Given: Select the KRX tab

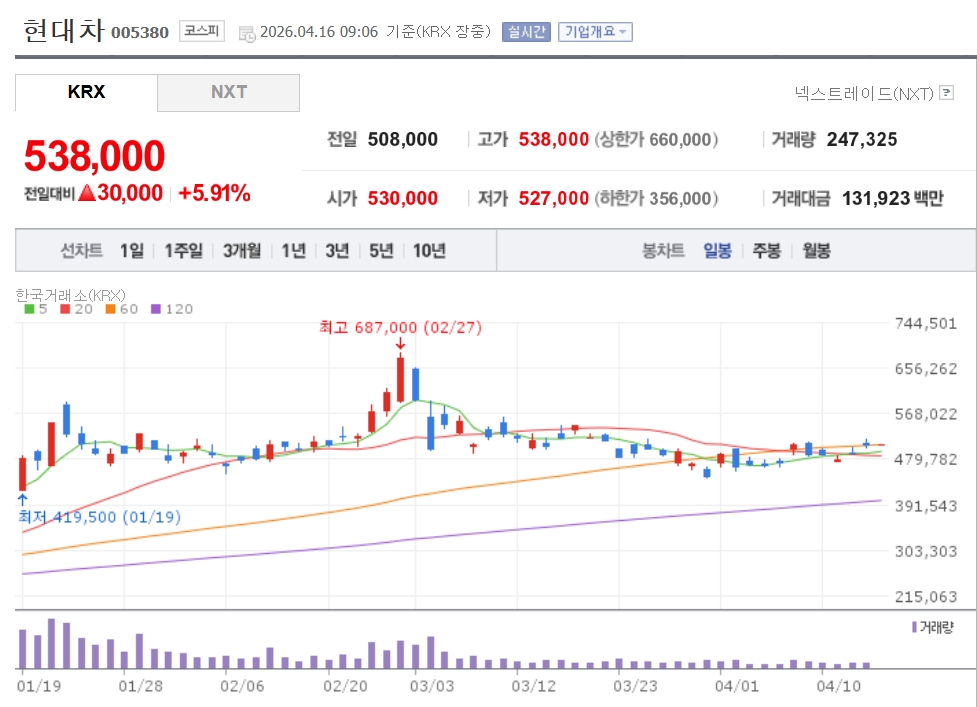Looking at the screenshot, I should (x=86, y=92).
